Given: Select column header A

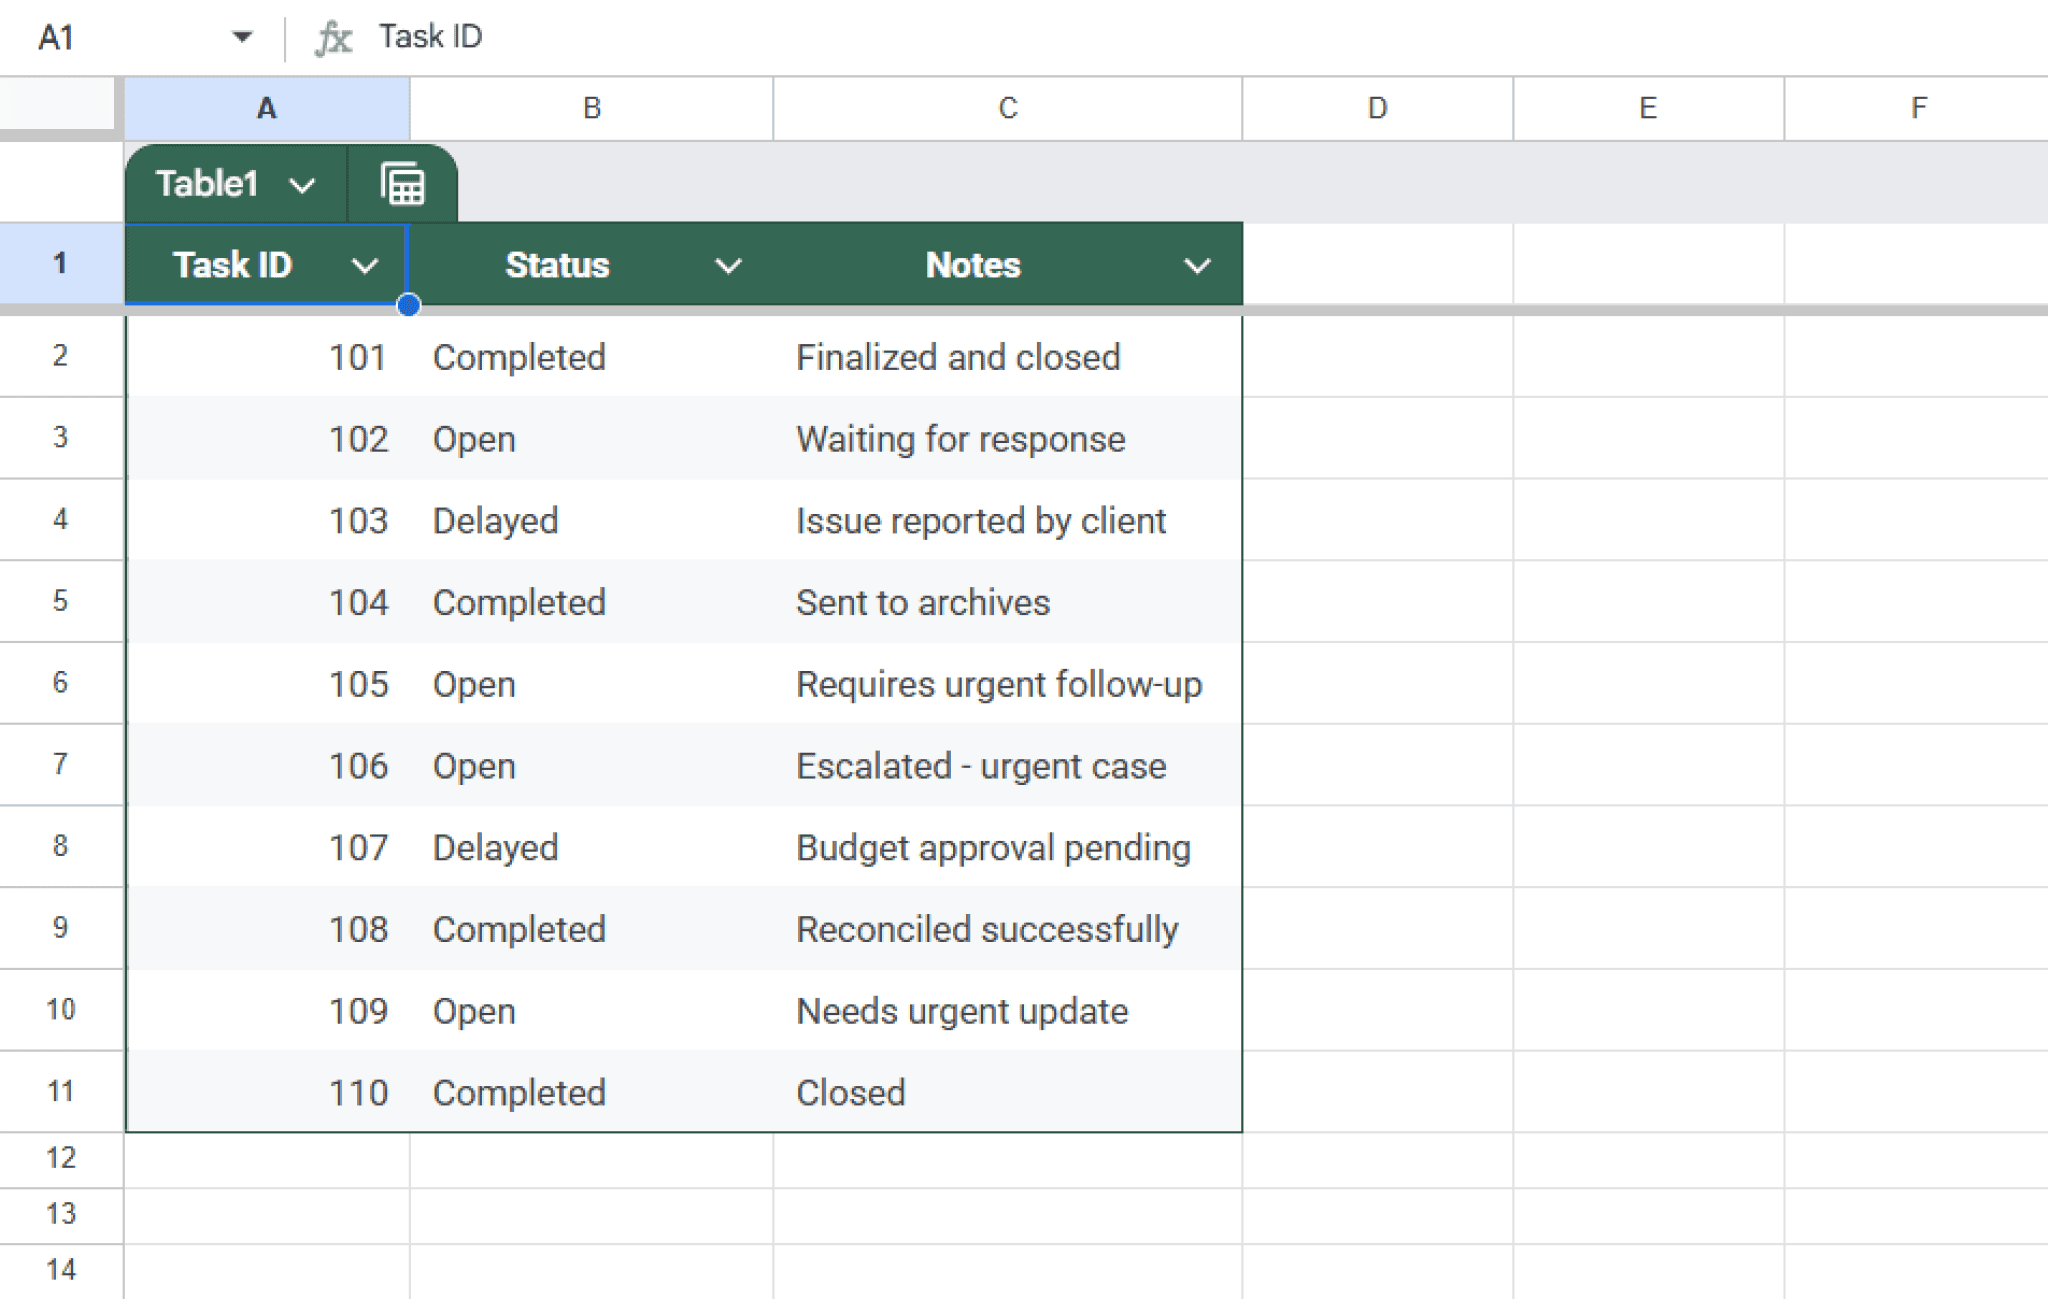Looking at the screenshot, I should tap(266, 108).
